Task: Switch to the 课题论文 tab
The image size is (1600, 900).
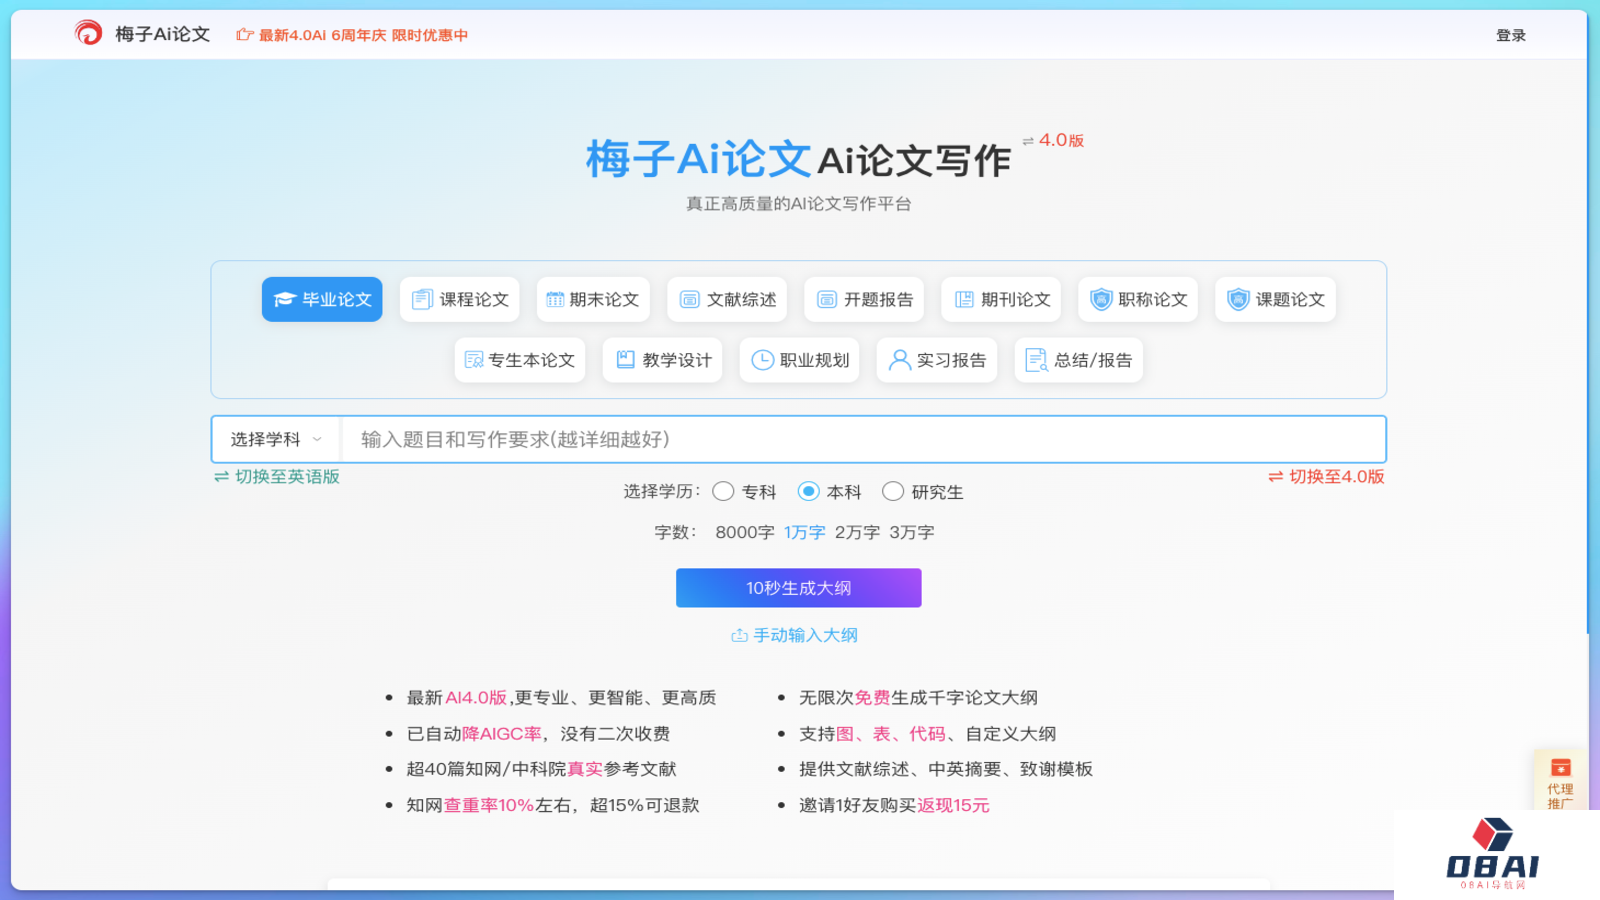Action: [x=1275, y=298]
